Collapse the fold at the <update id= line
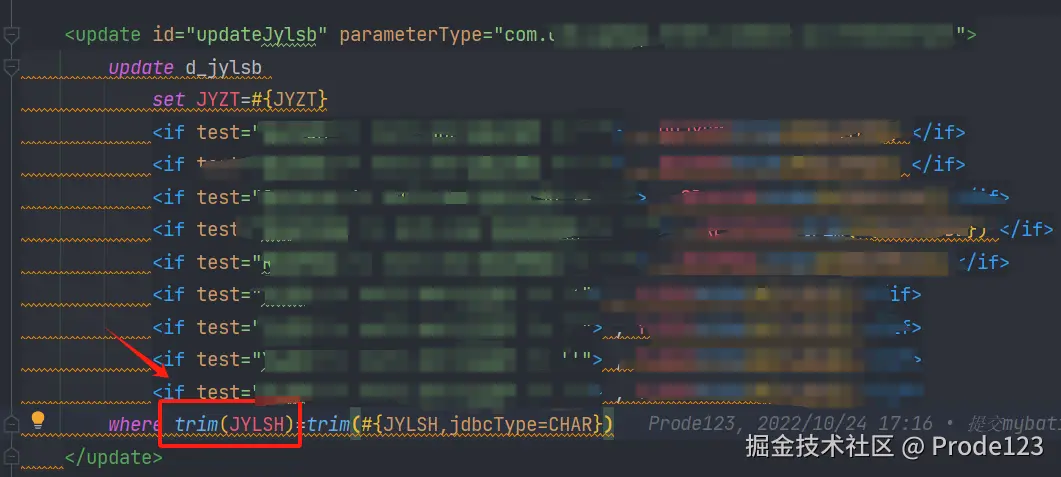Viewport: 1061px width, 477px height. (12, 35)
